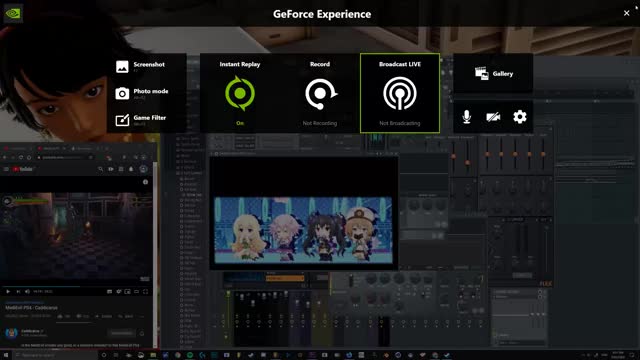The image size is (640, 360).
Task: Open the Game Filter option
Action: [x=140, y=120]
